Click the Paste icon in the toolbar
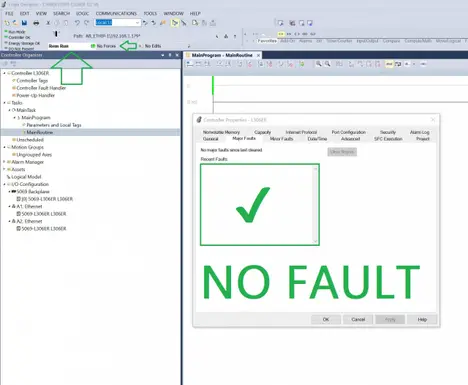Viewport: 468px width, 385px height. (x=66, y=23)
